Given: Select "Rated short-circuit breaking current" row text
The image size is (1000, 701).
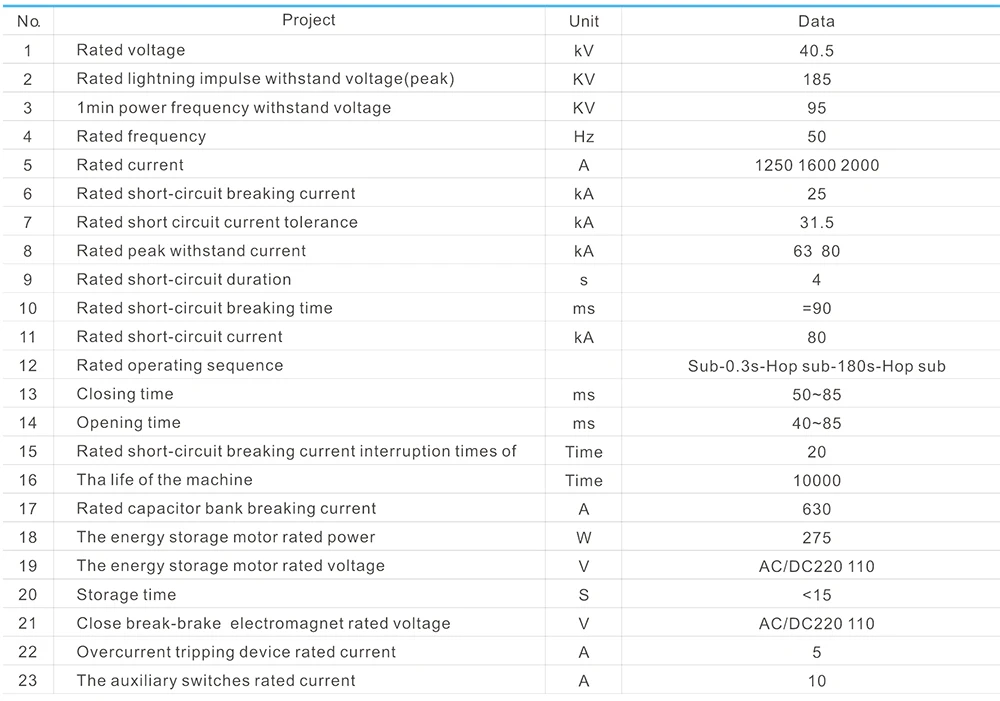Looking at the screenshot, I should click(x=215, y=193).
